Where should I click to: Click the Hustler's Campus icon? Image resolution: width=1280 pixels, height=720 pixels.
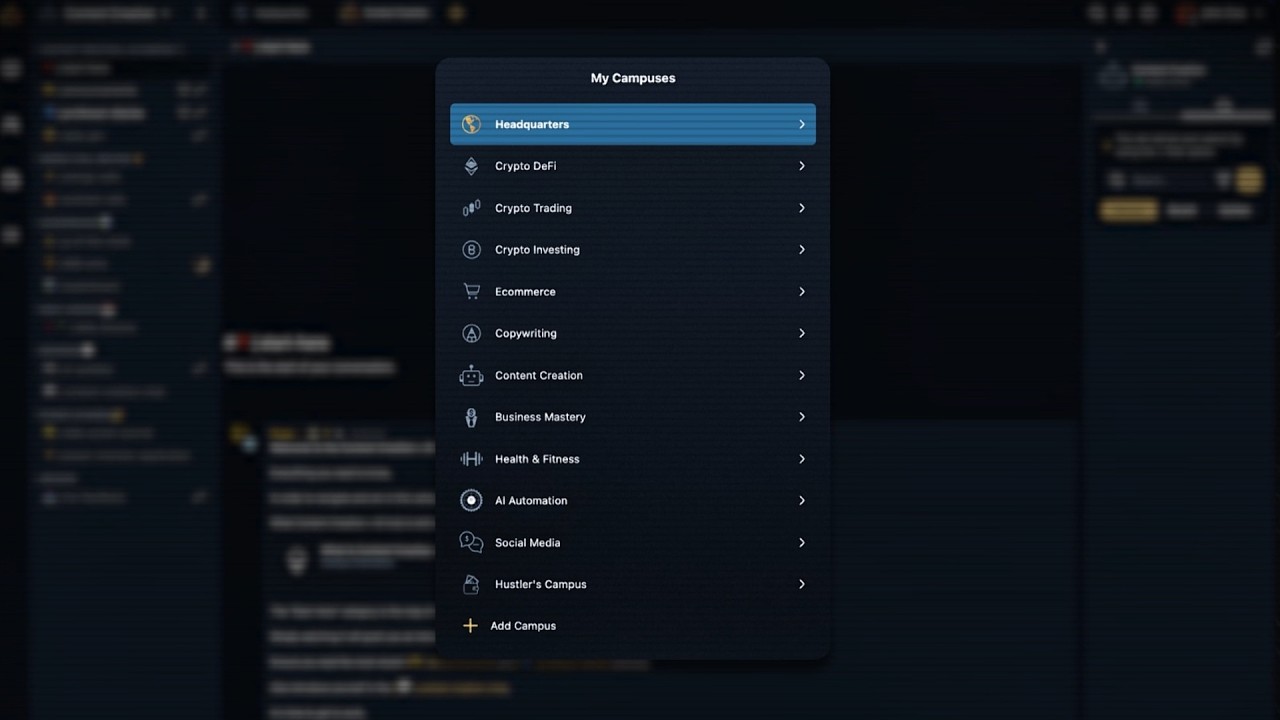[x=471, y=584]
